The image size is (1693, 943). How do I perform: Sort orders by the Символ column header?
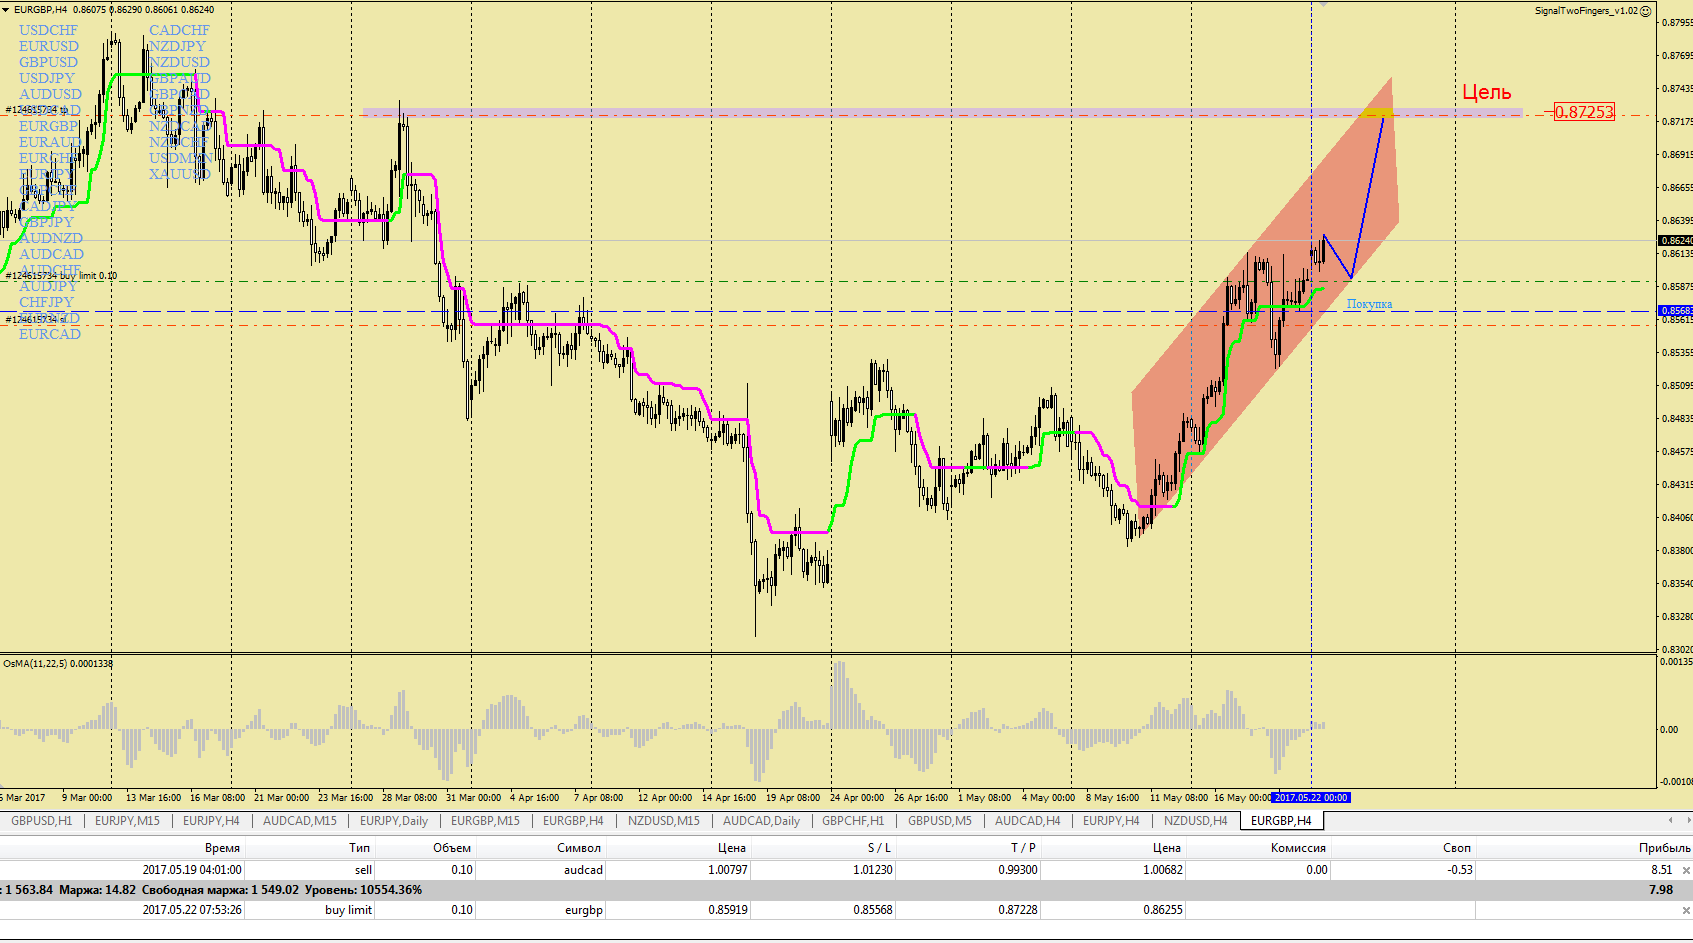click(579, 848)
